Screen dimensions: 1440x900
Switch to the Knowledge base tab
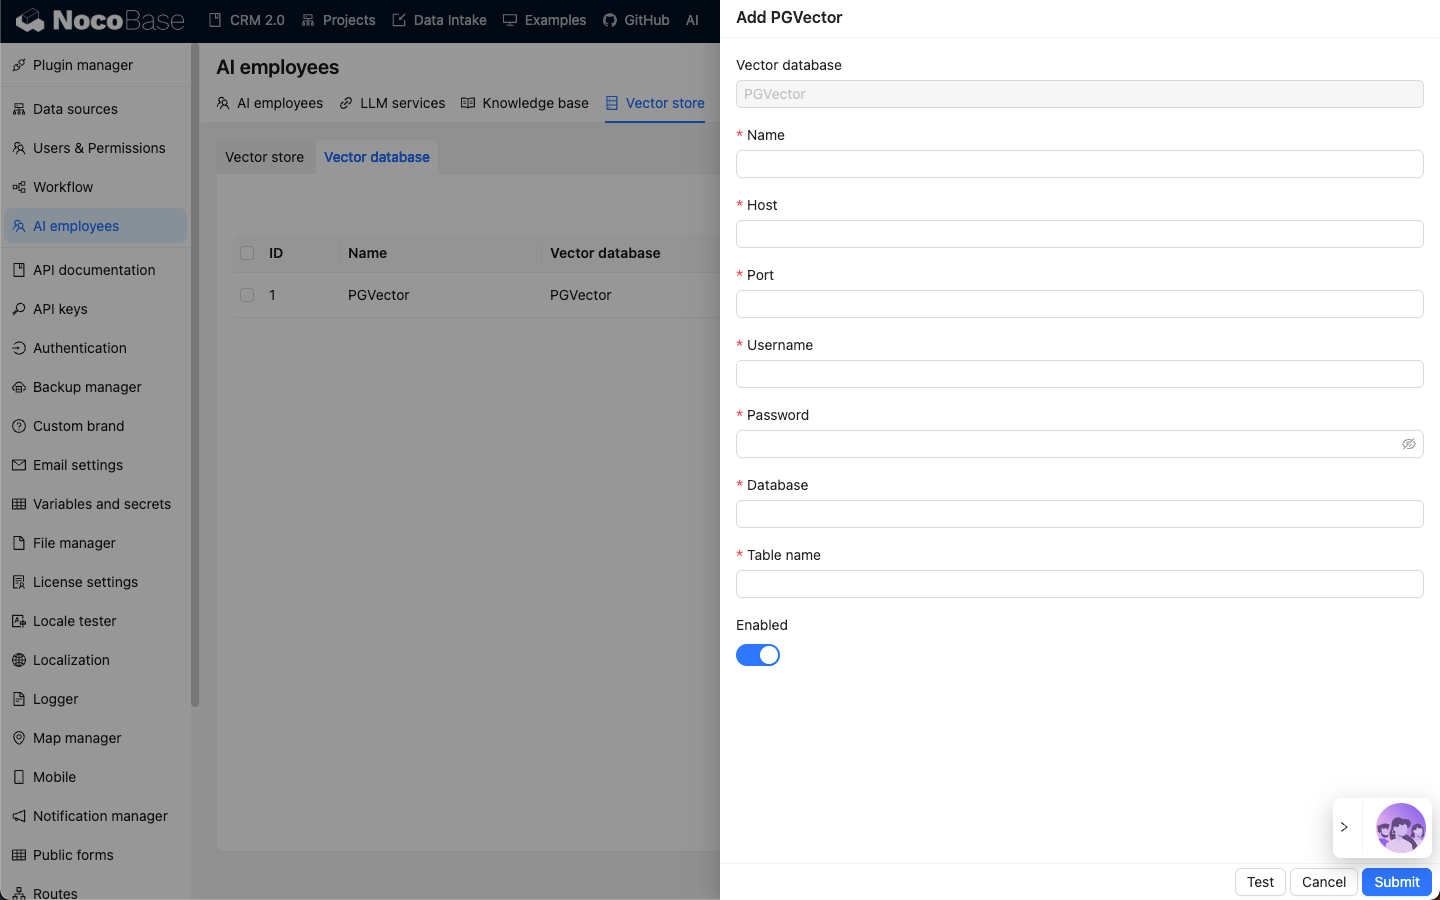[x=525, y=103]
